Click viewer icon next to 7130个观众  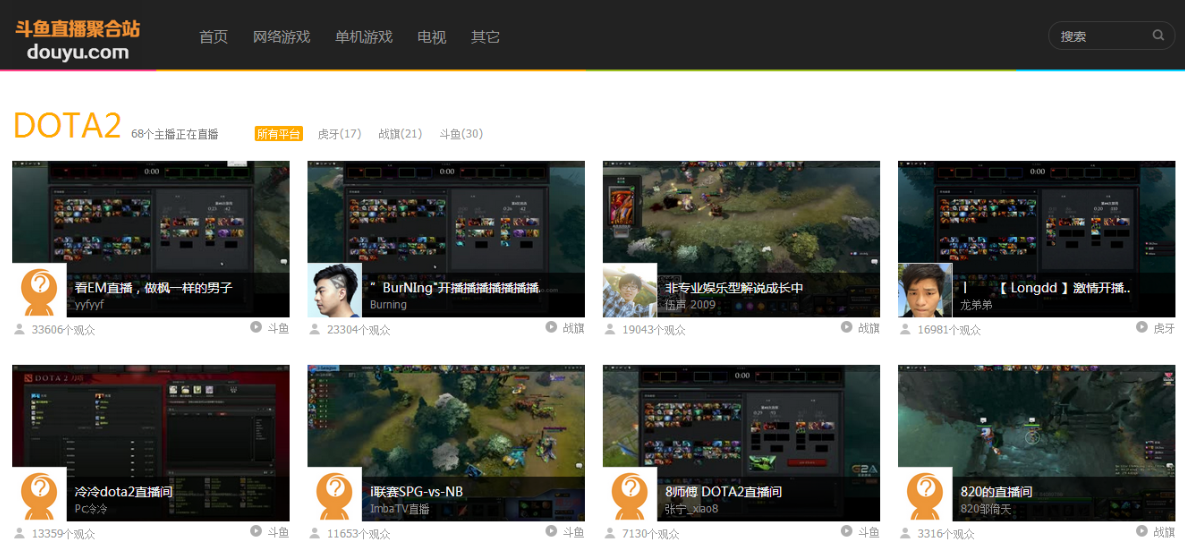[x=610, y=534]
